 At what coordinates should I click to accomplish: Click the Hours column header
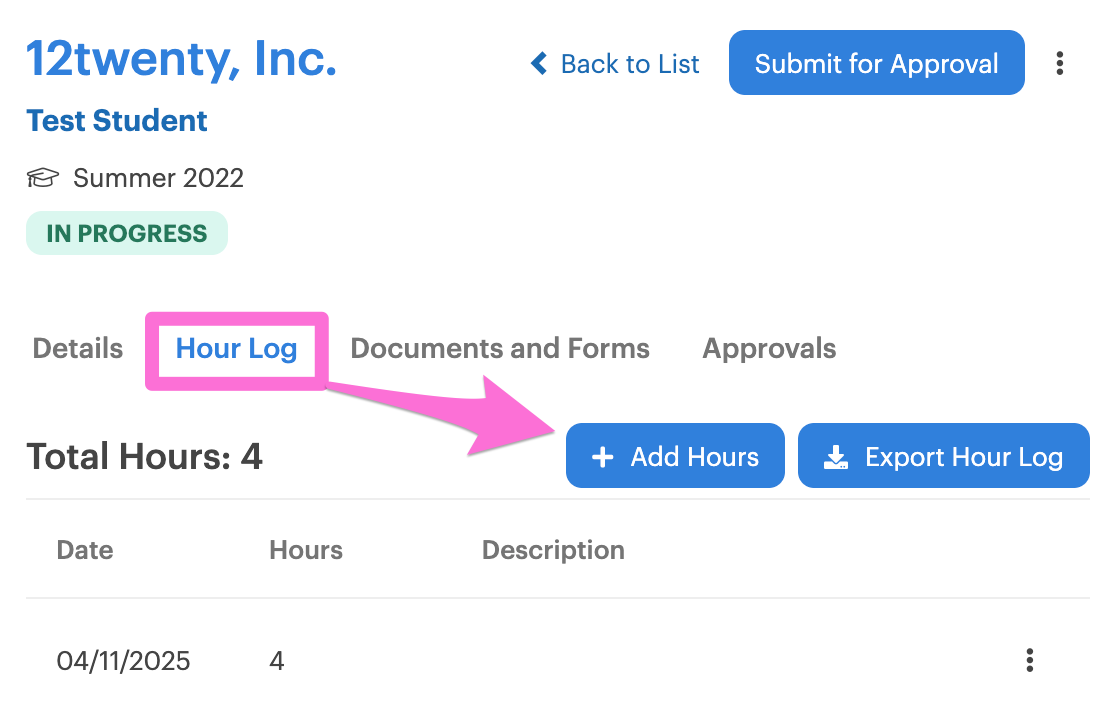pyautogui.click(x=306, y=549)
